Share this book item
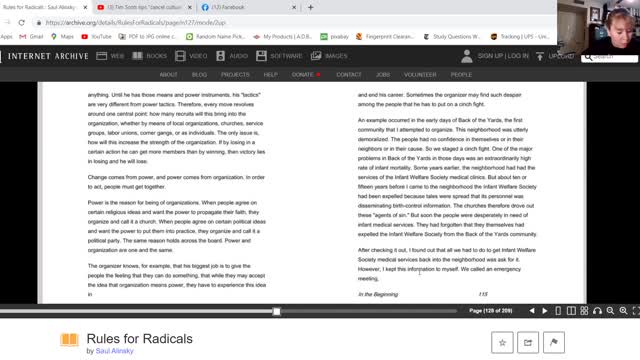Image resolution: width=640 pixels, height=360 pixels. pos(528,342)
